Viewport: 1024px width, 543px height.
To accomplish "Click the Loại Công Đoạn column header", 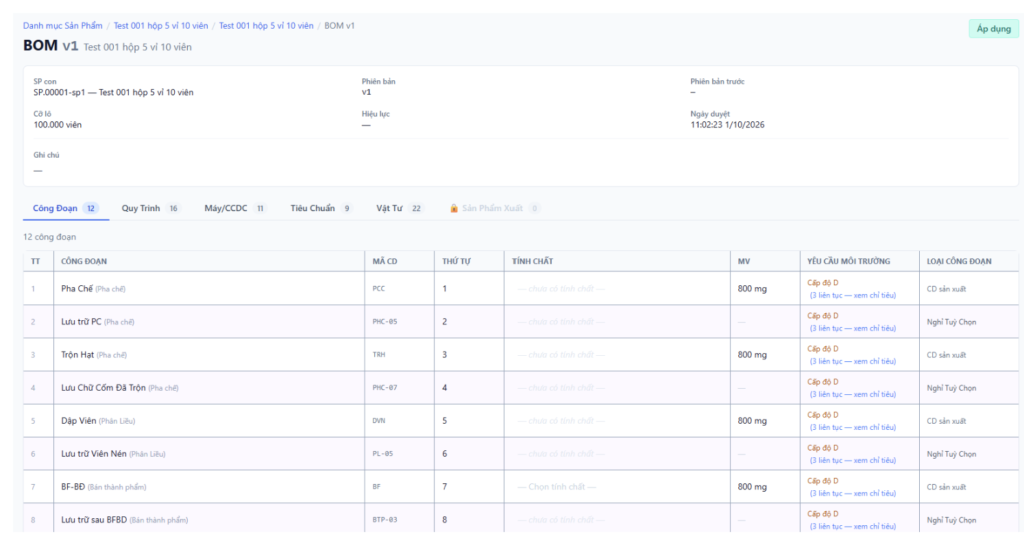I will coord(959,261).
